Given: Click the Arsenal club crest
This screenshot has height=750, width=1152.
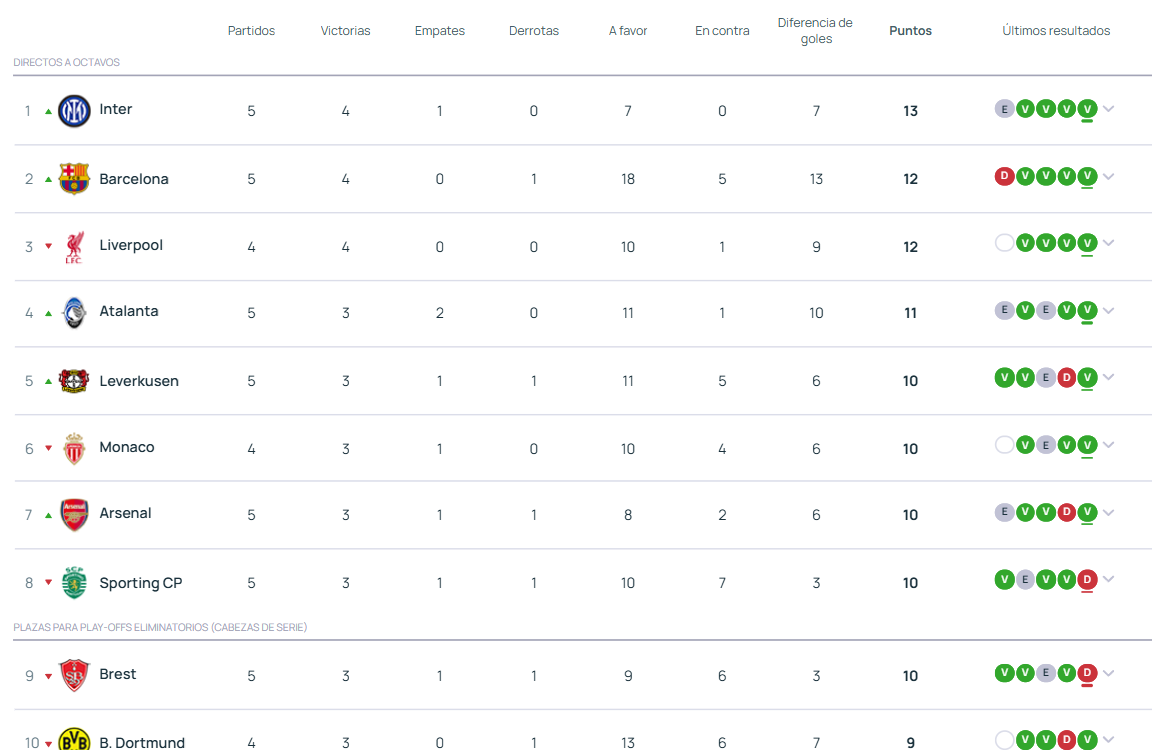Looking at the screenshot, I should pyautogui.click(x=74, y=514).
